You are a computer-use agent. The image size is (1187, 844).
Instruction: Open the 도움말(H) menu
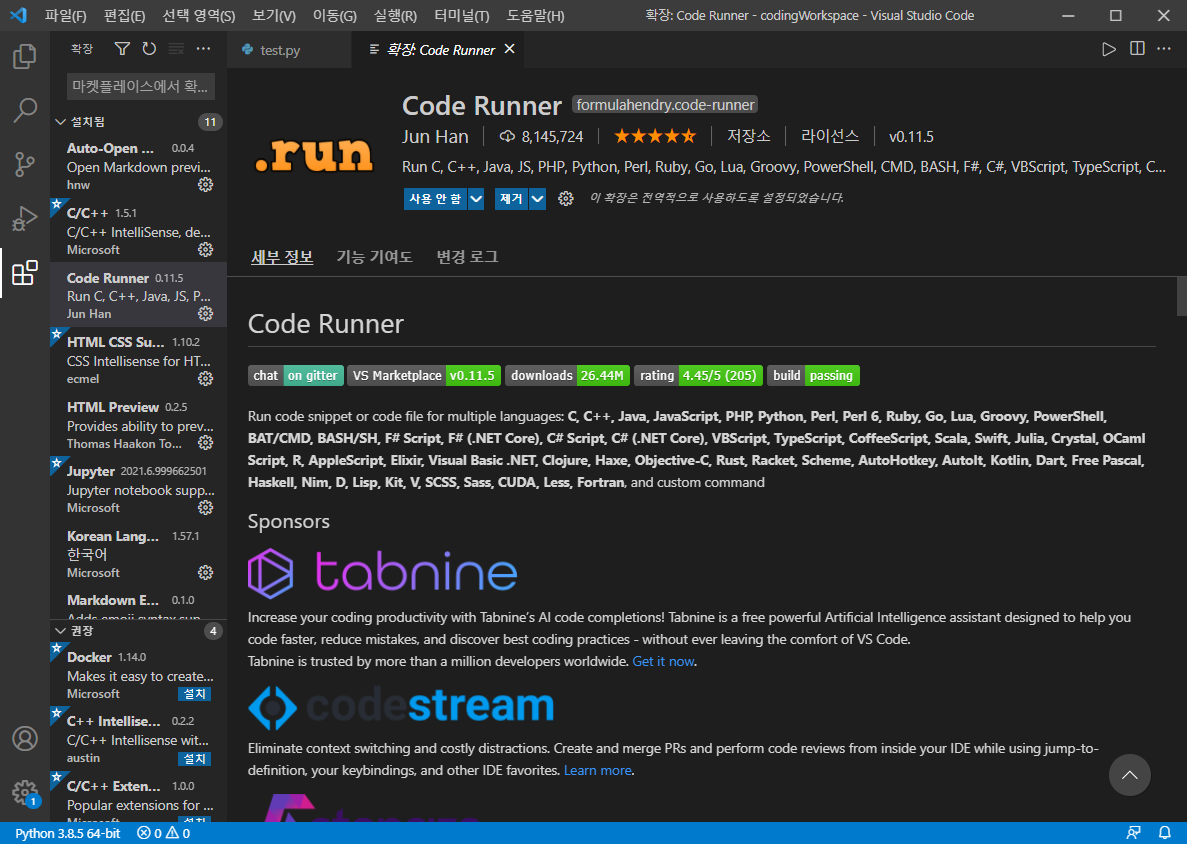click(535, 16)
